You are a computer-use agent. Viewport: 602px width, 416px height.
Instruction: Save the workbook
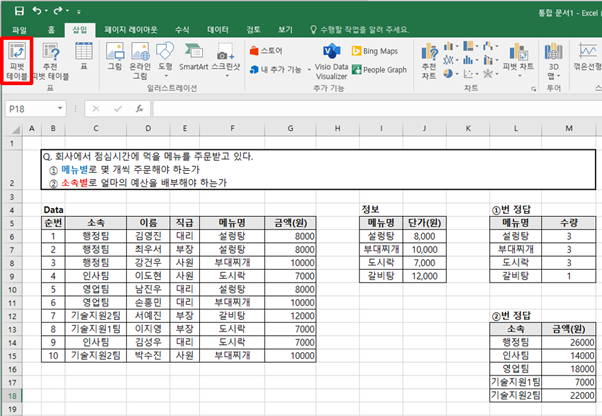coord(19,11)
